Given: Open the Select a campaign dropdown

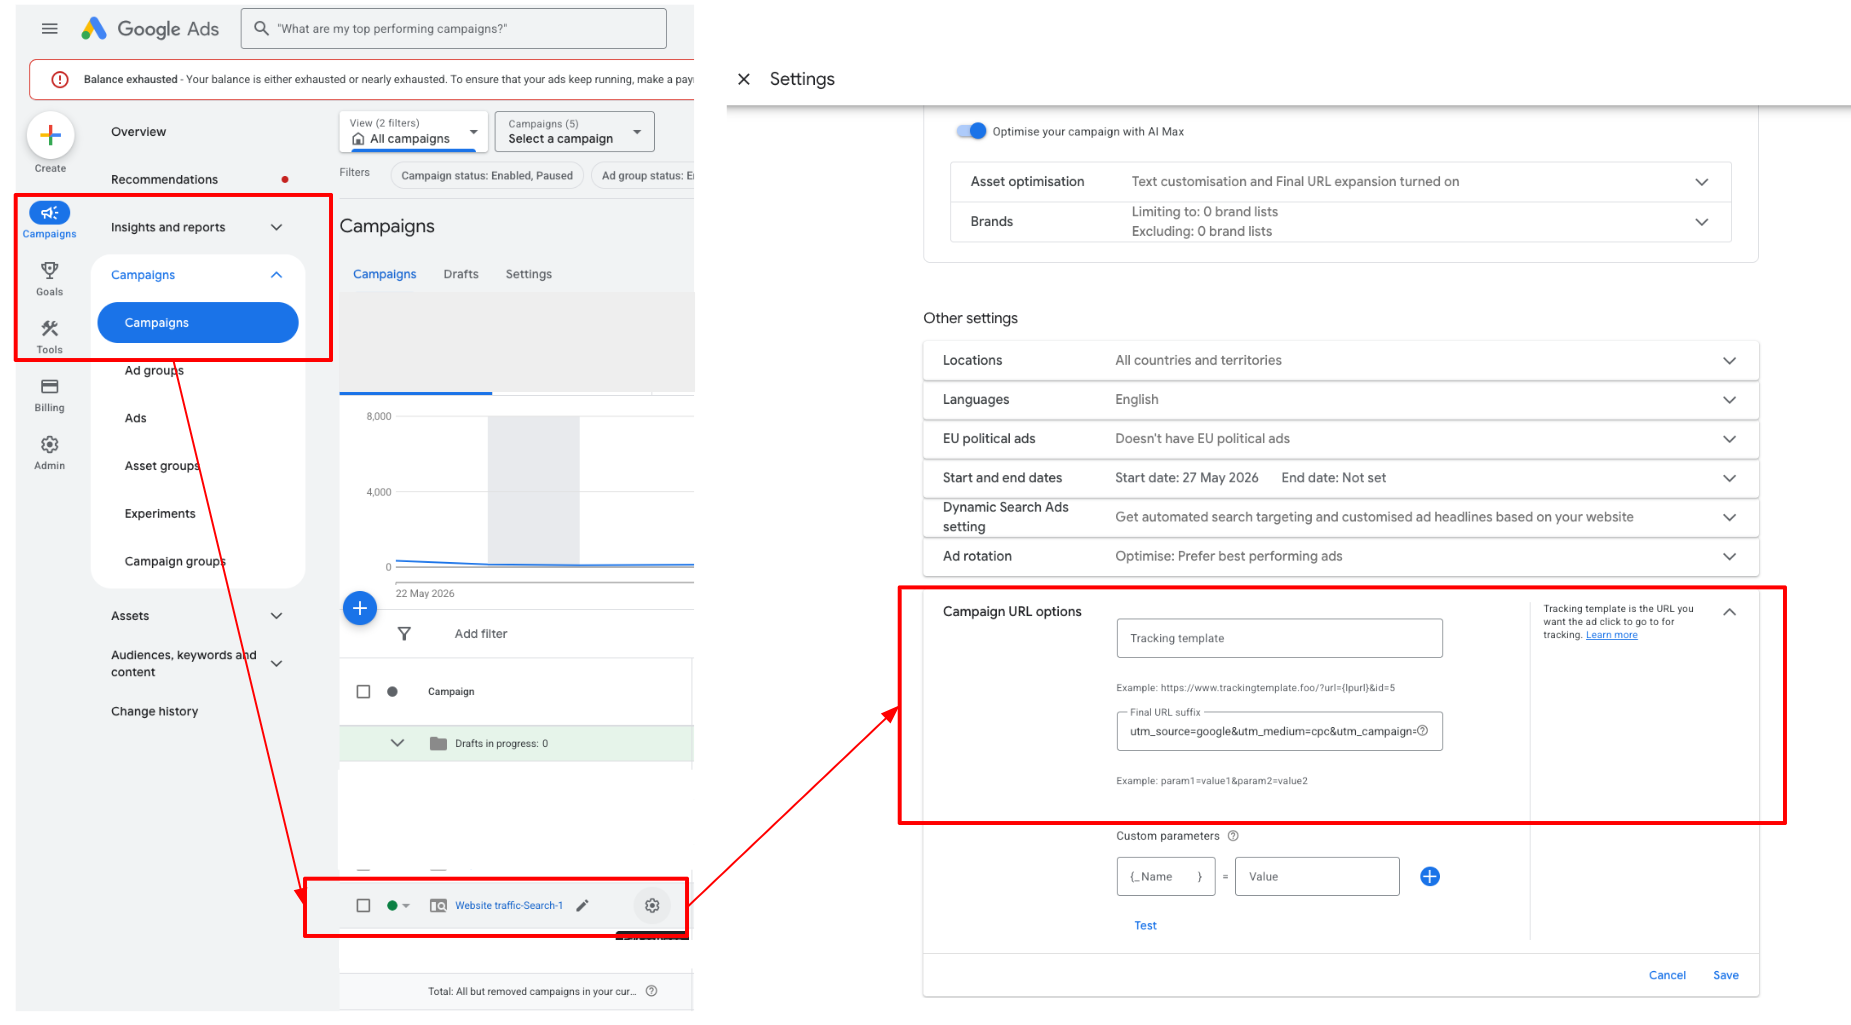Looking at the screenshot, I should (575, 131).
